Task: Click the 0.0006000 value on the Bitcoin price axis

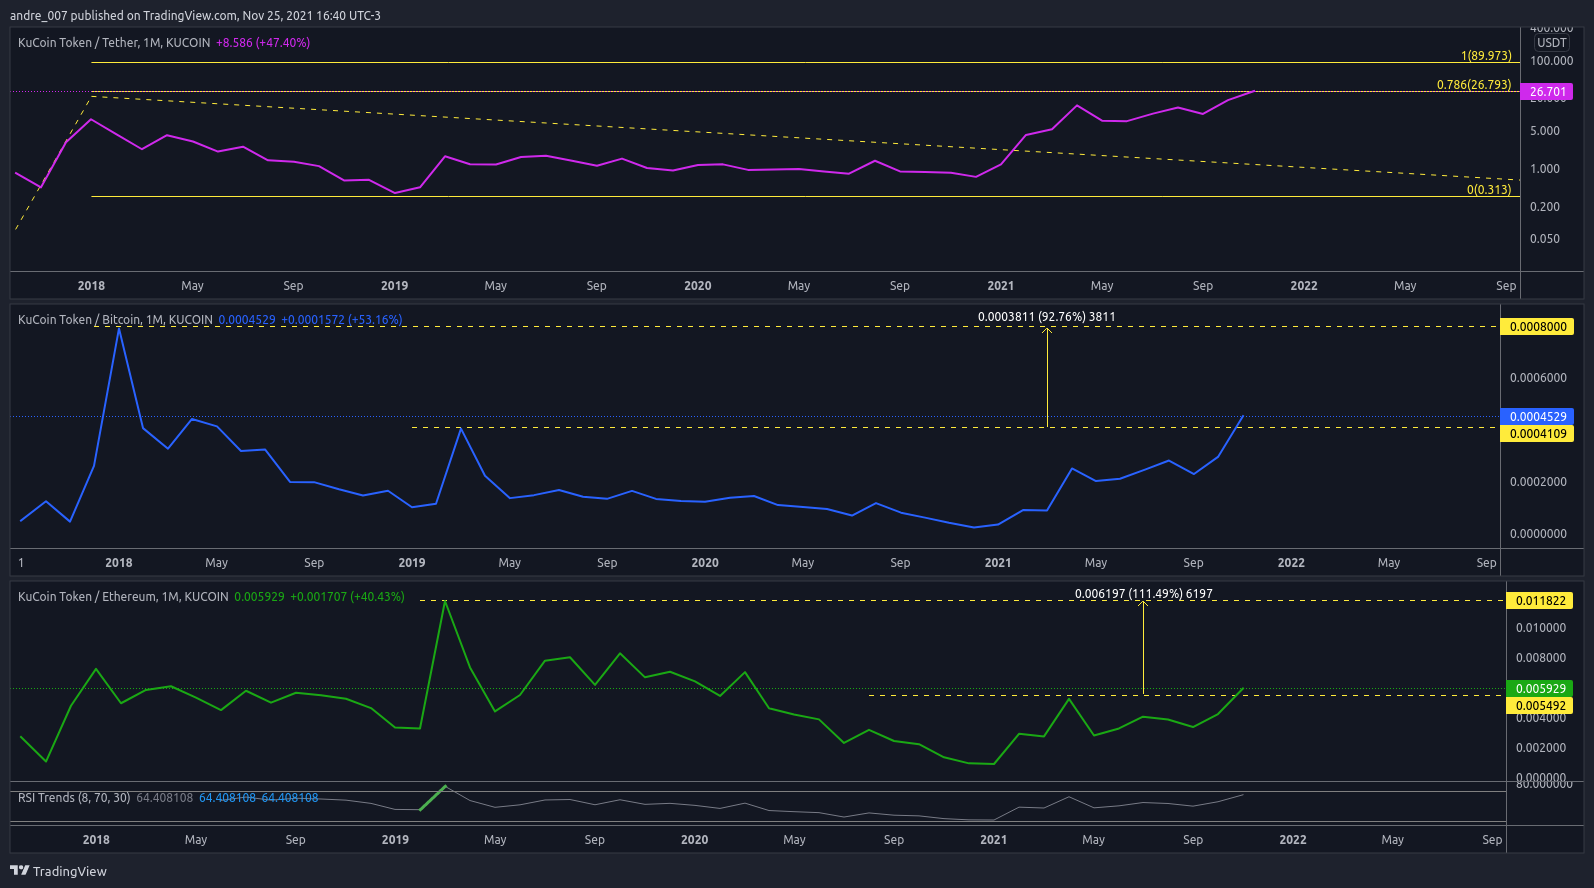Action: [1538, 378]
